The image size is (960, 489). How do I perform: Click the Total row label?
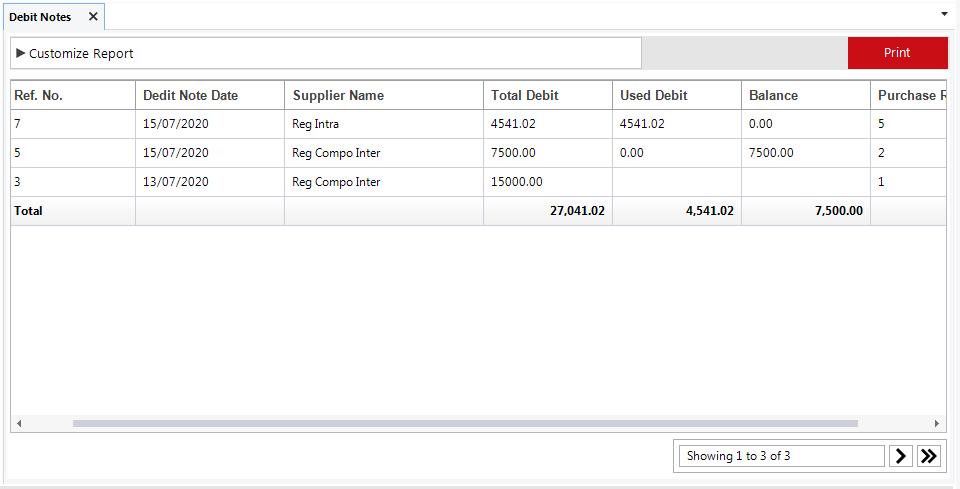tap(28, 211)
